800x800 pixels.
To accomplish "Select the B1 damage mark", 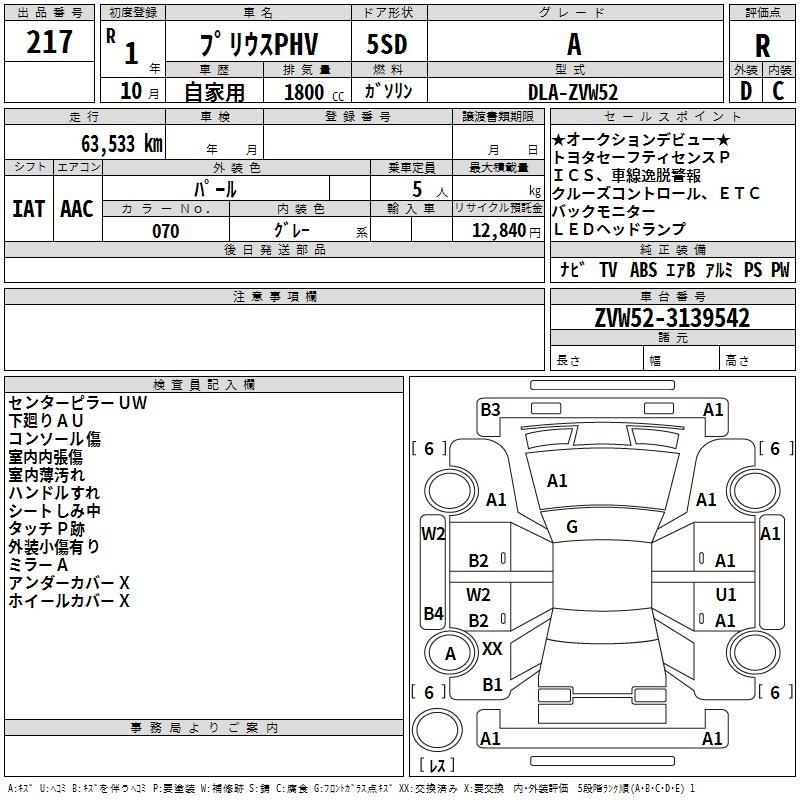I will click(492, 685).
